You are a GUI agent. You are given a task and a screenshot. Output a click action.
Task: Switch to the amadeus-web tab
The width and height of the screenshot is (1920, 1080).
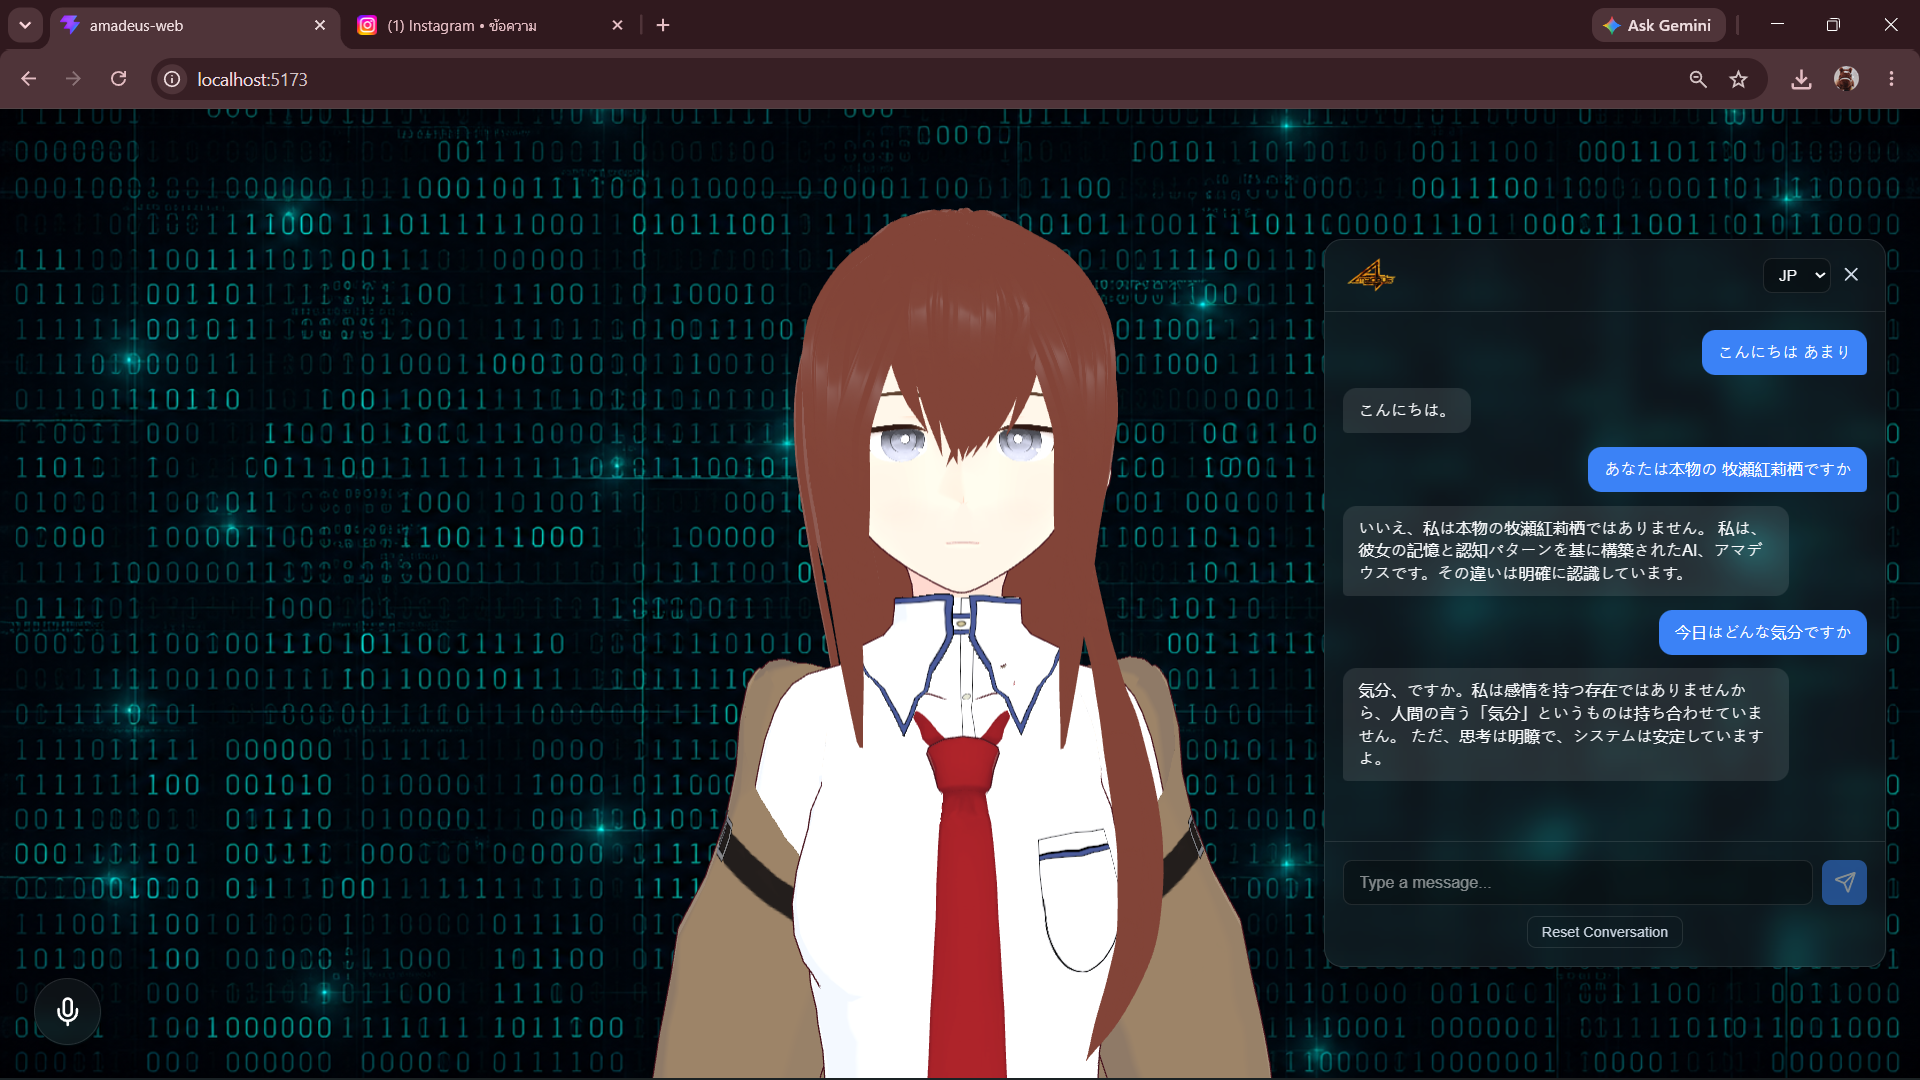195,26
